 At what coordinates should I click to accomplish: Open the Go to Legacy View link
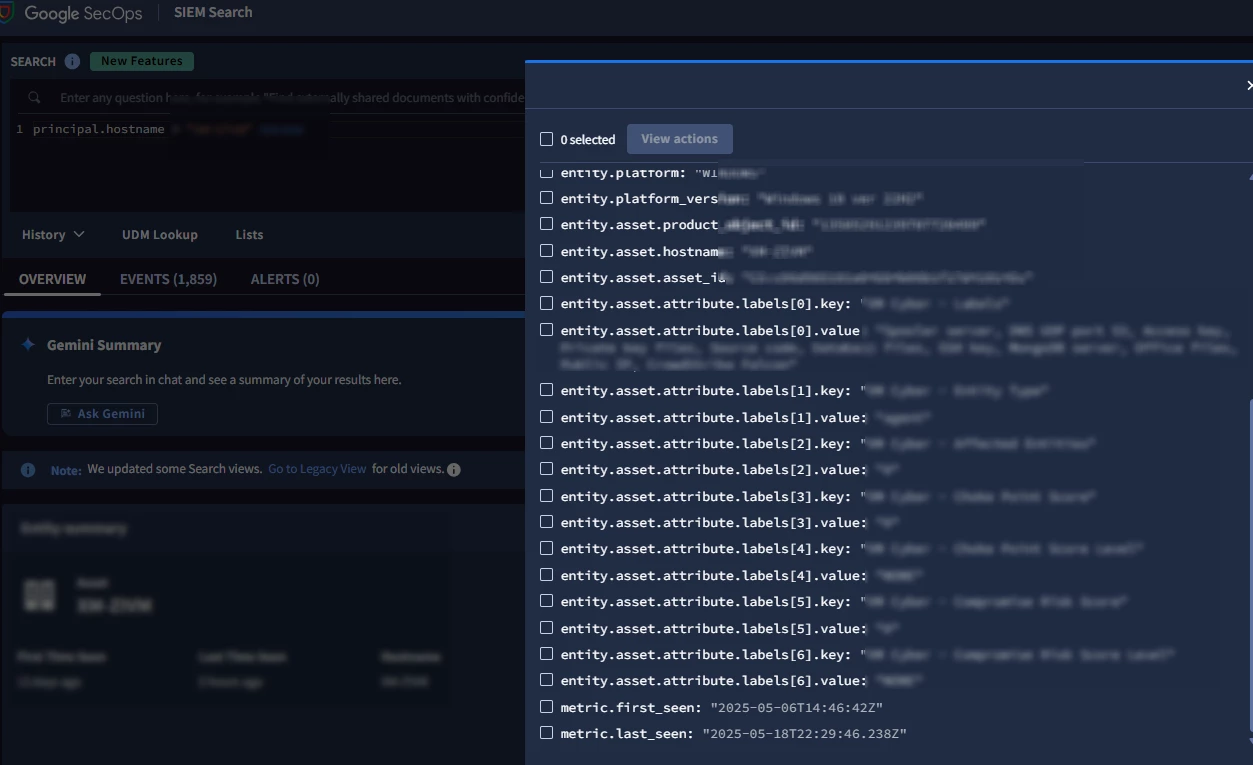tap(317, 469)
